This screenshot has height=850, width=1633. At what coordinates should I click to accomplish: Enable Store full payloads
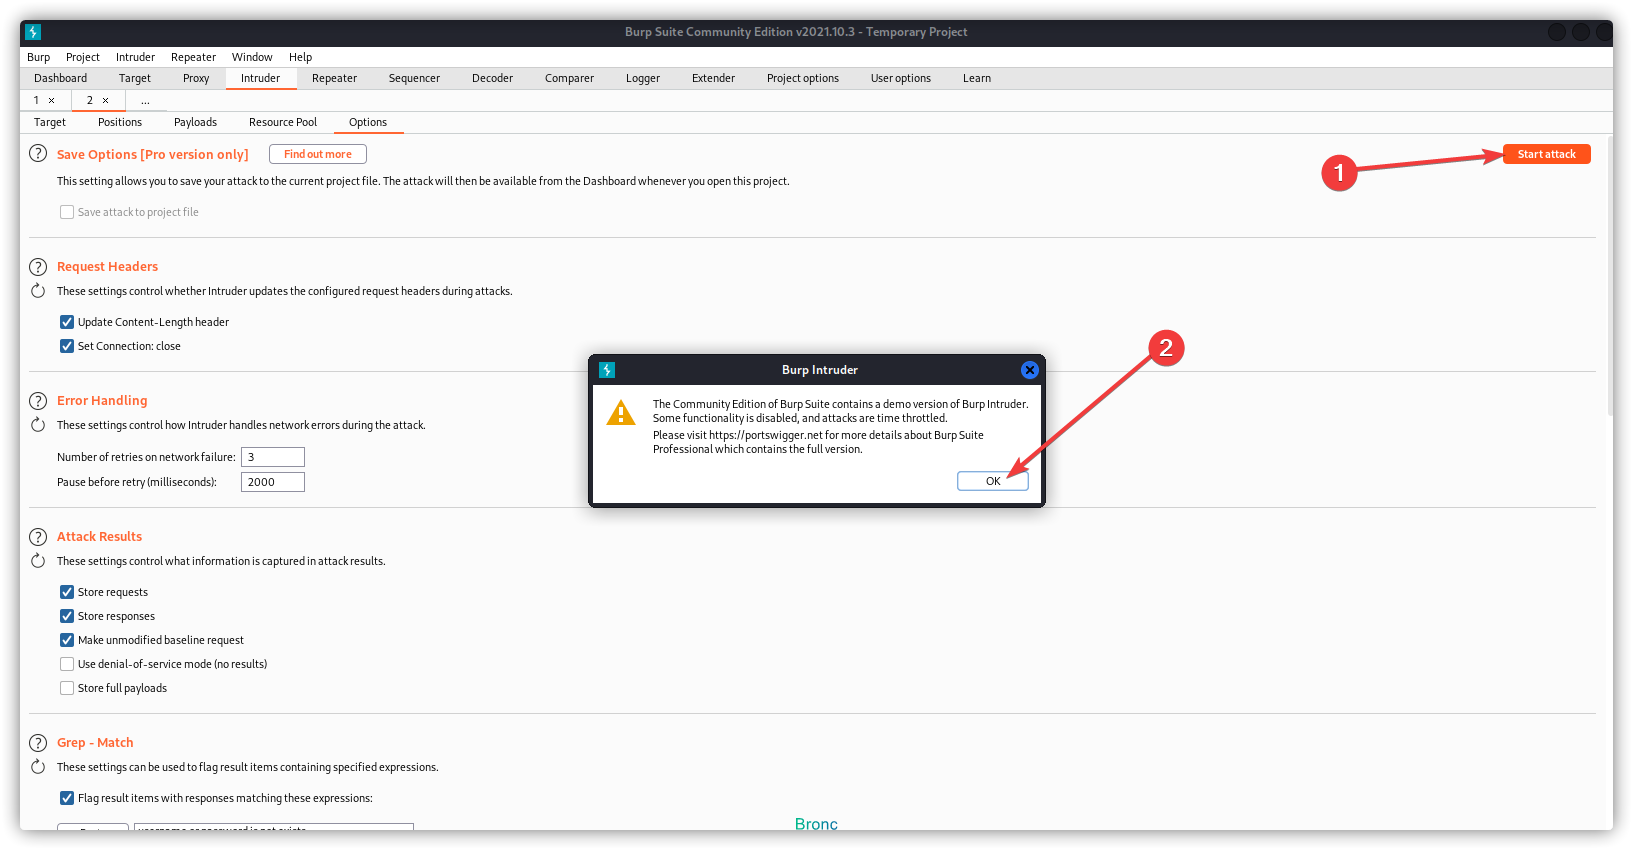coord(67,688)
